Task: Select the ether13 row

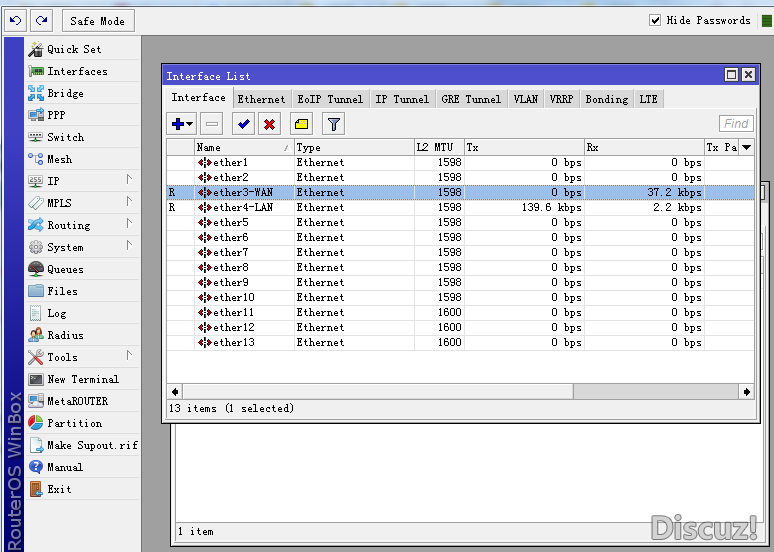Action: click(x=460, y=342)
